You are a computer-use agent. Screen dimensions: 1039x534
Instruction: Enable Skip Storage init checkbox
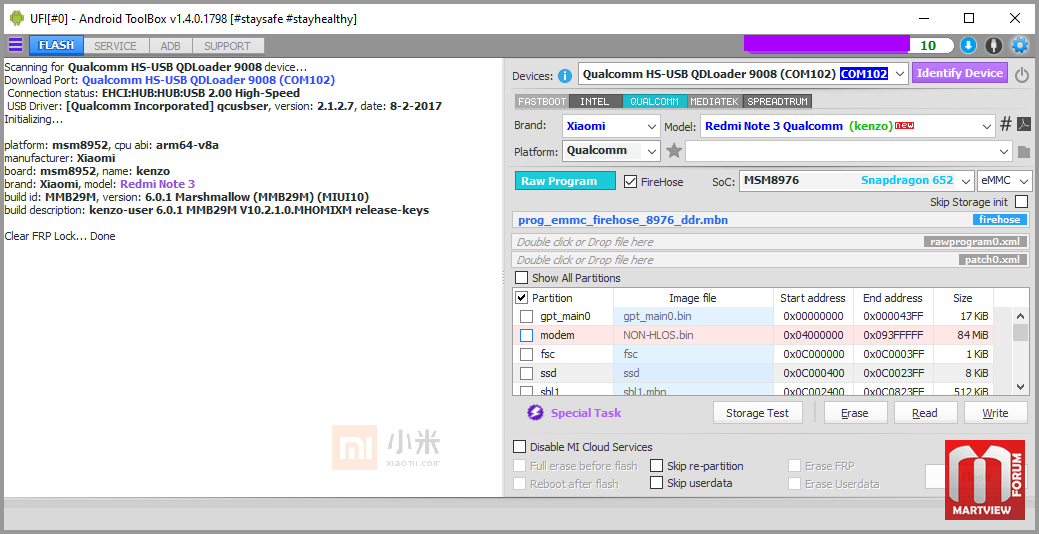[x=1022, y=201]
